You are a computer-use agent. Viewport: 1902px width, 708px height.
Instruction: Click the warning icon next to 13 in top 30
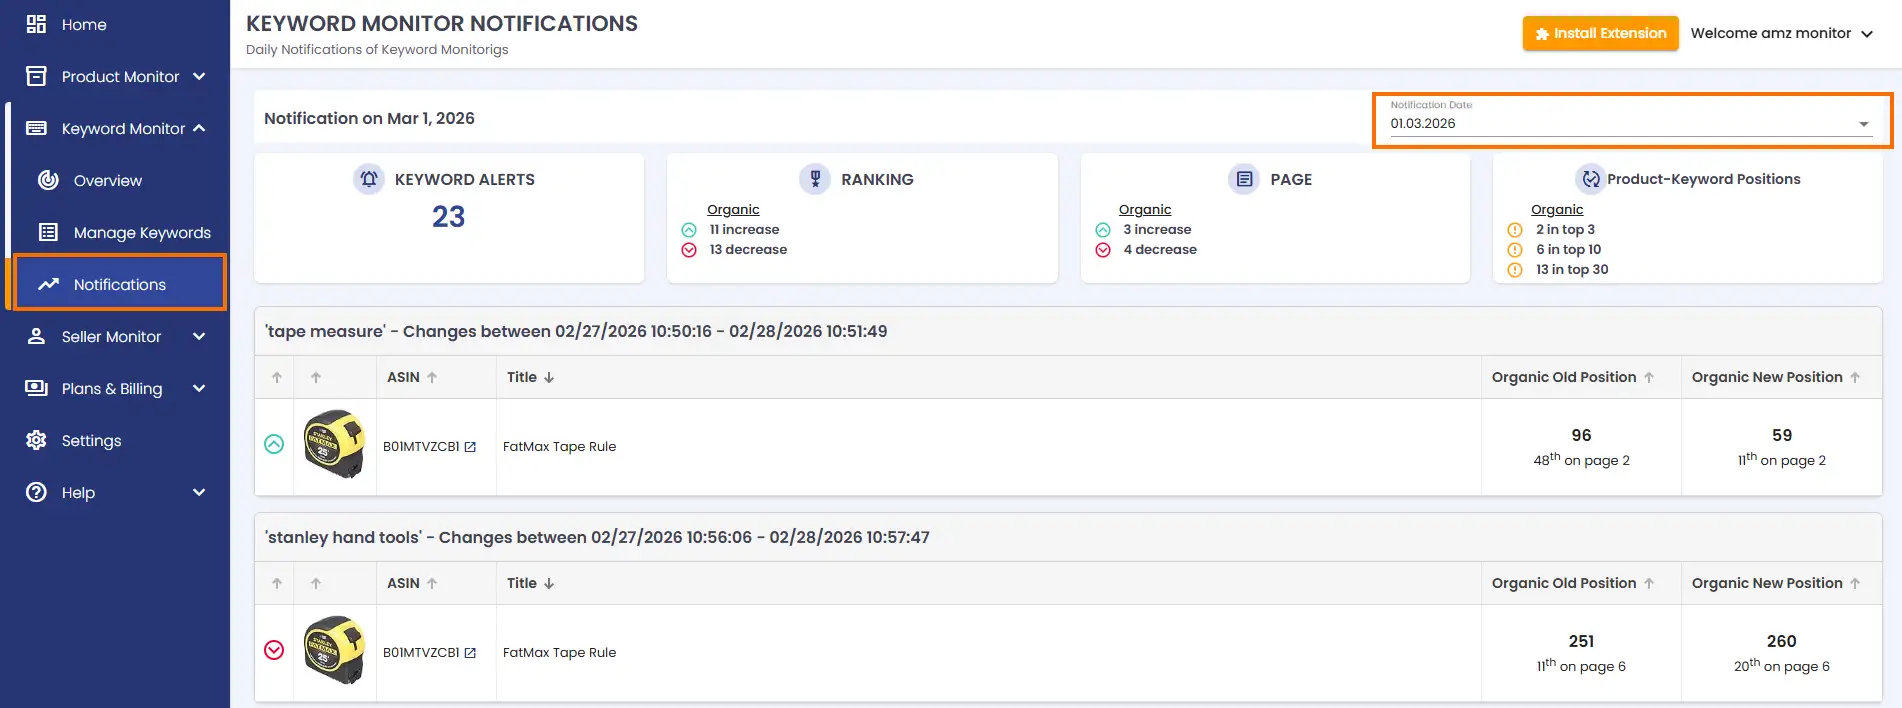tap(1515, 270)
